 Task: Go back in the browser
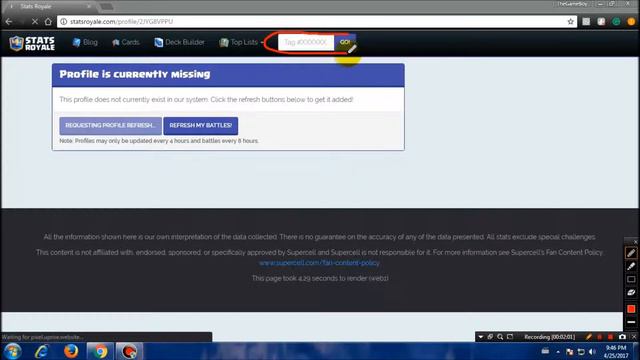click(9, 22)
